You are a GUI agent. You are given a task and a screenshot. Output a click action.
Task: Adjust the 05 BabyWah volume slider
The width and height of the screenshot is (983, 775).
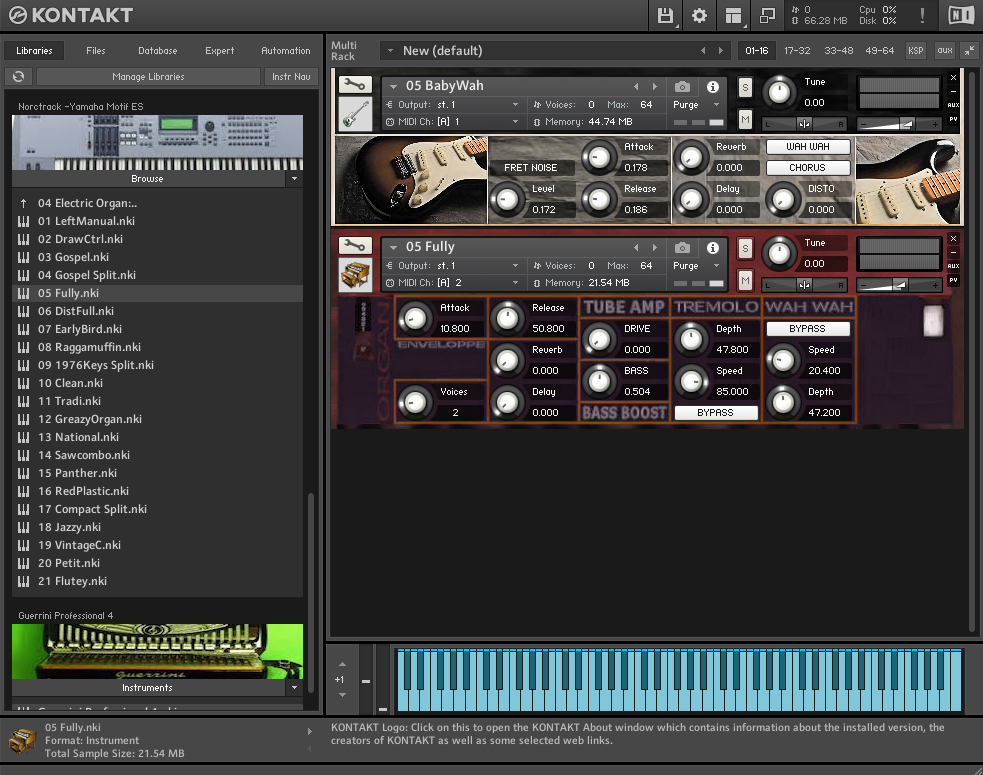(x=898, y=124)
